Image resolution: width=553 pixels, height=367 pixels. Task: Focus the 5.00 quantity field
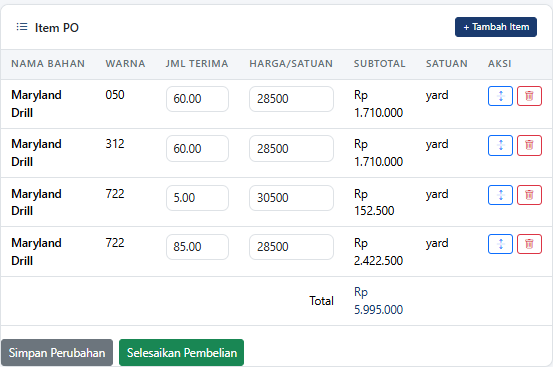click(x=197, y=198)
